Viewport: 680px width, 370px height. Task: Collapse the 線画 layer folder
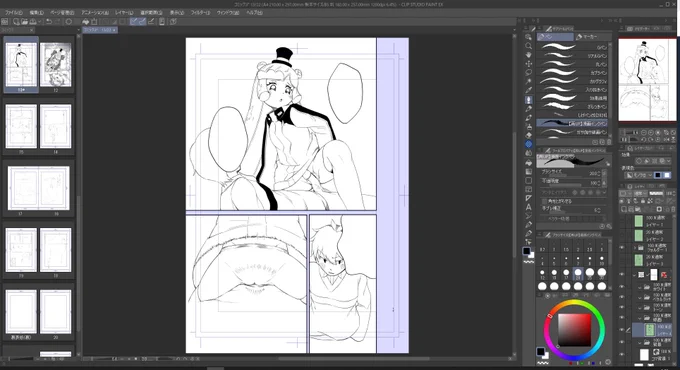coord(639,318)
